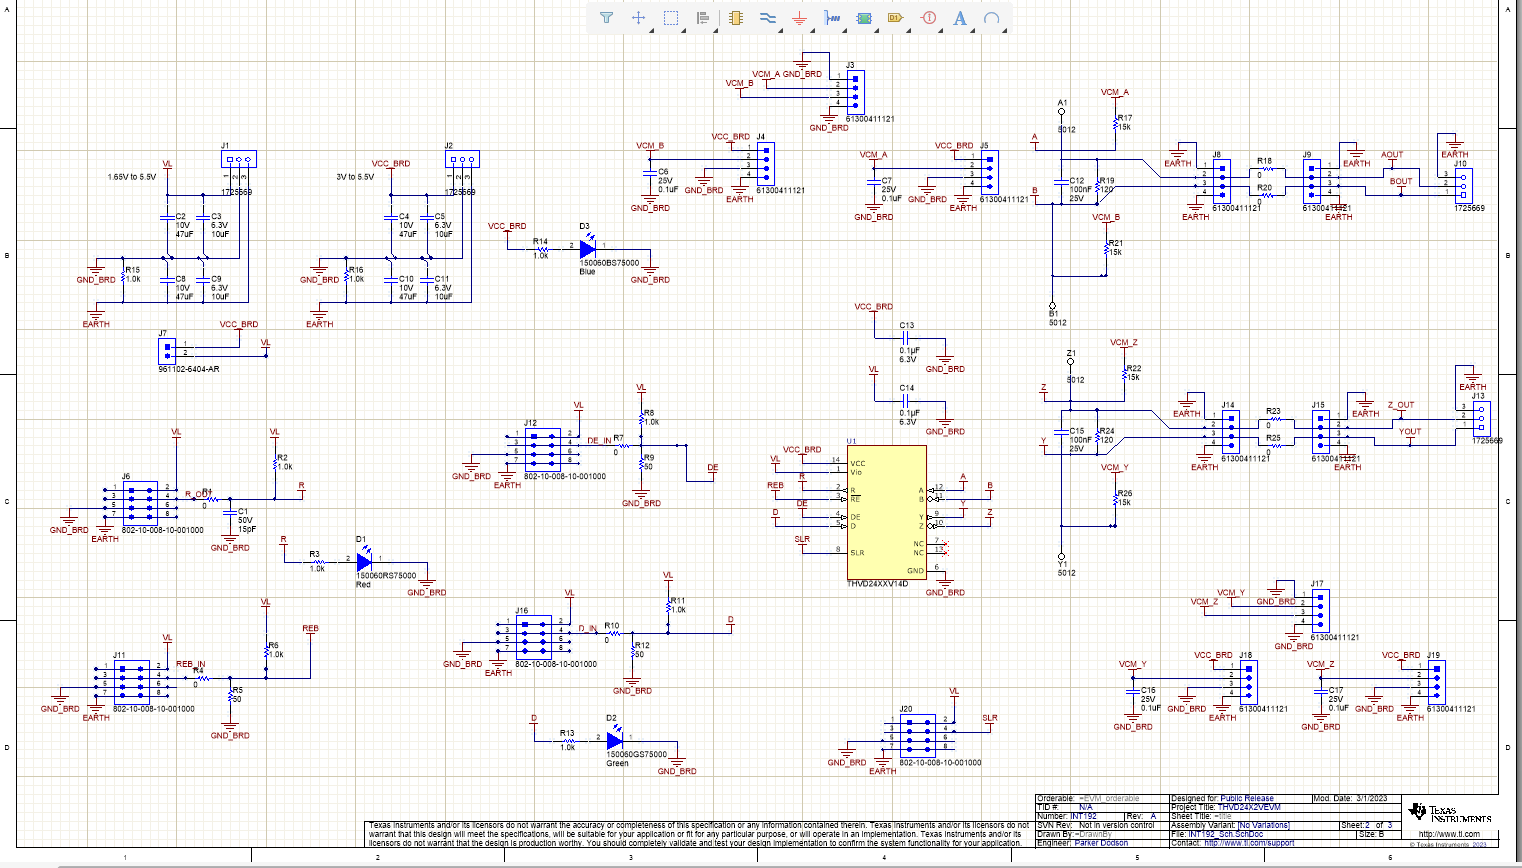Click the green sheet symbol placement icon
The height and width of the screenshot is (868, 1522).
pos(864,17)
